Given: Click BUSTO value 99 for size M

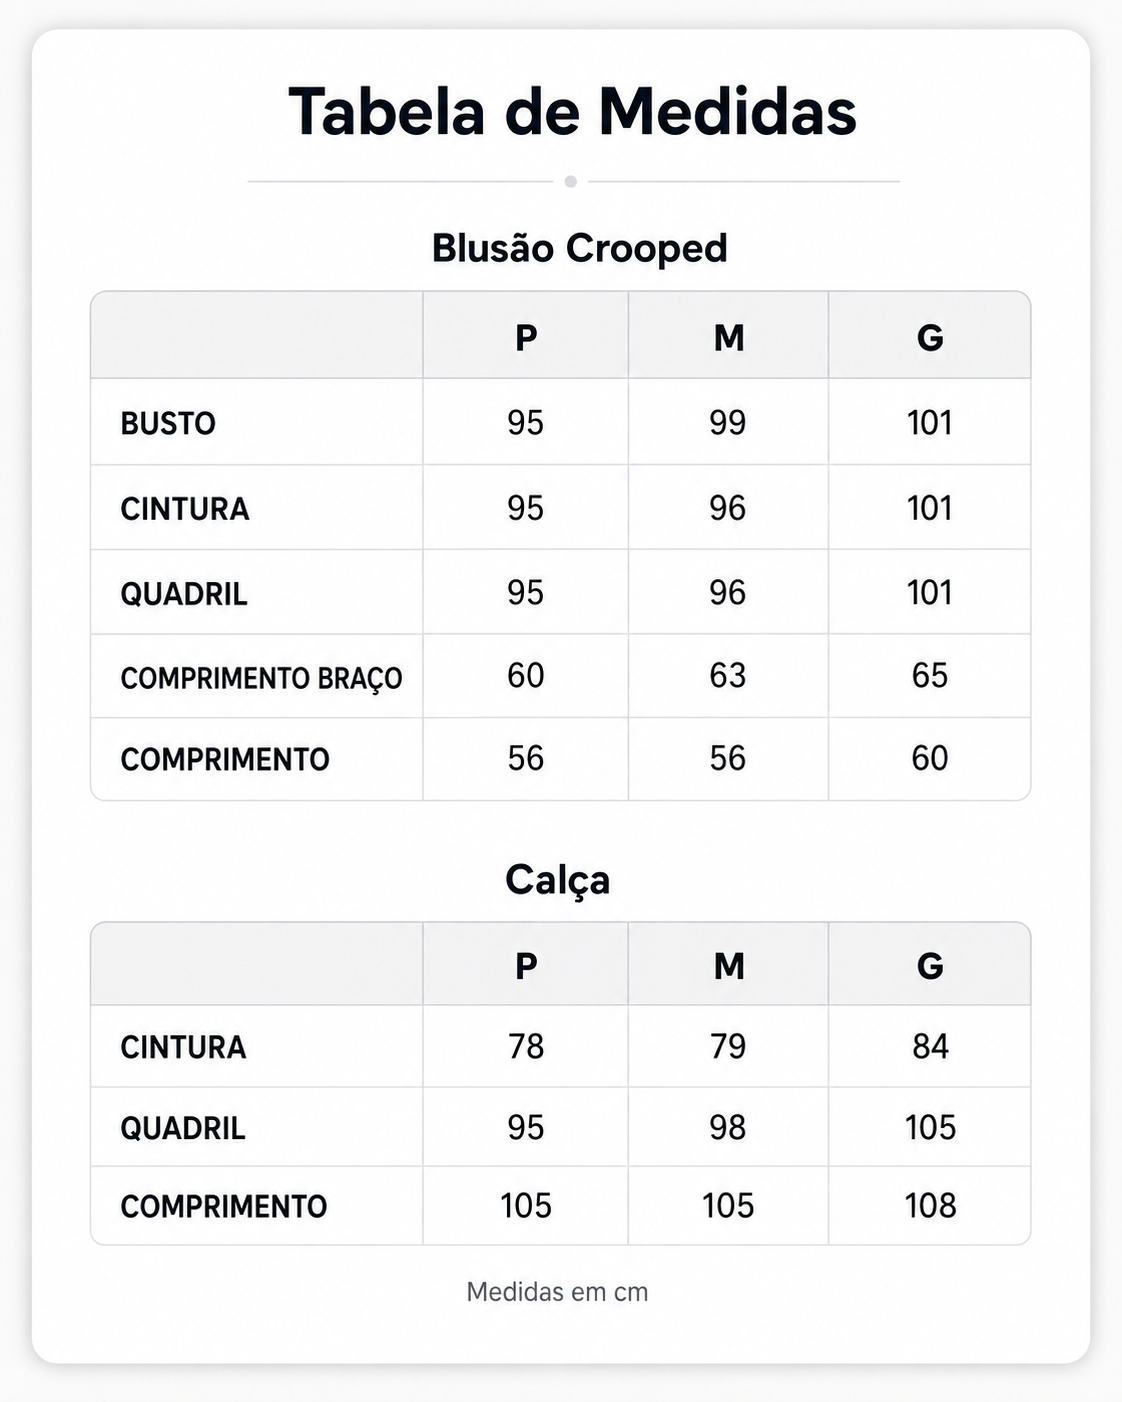Looking at the screenshot, I should (x=728, y=423).
